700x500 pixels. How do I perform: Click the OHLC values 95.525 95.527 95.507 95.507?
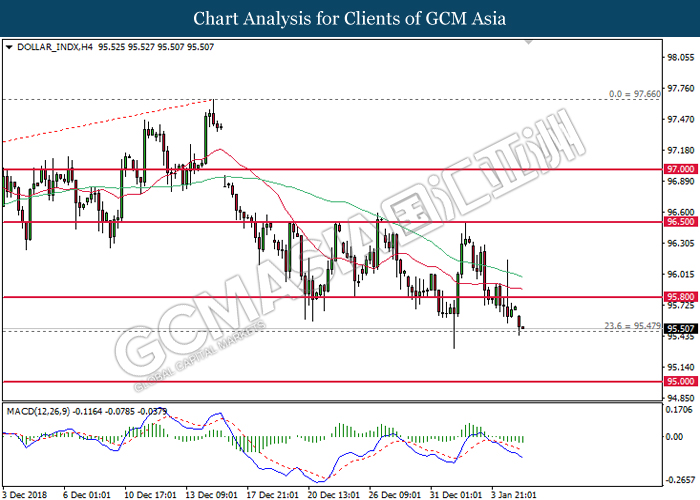tap(156, 47)
